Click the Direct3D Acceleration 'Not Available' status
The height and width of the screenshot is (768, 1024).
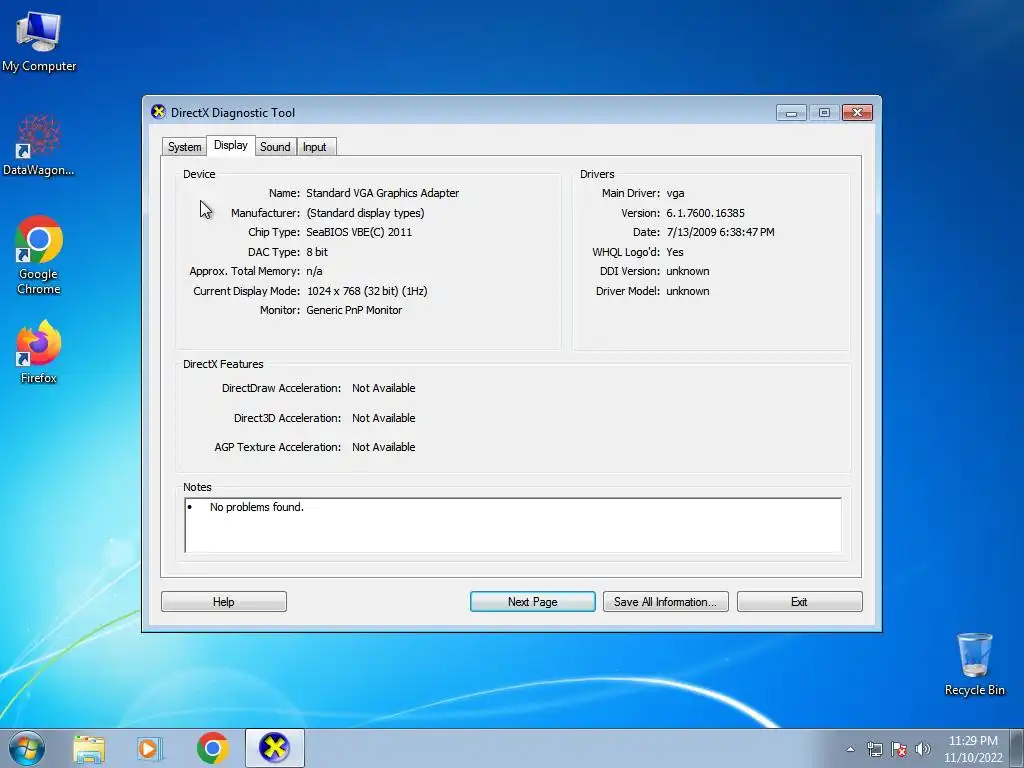point(383,418)
